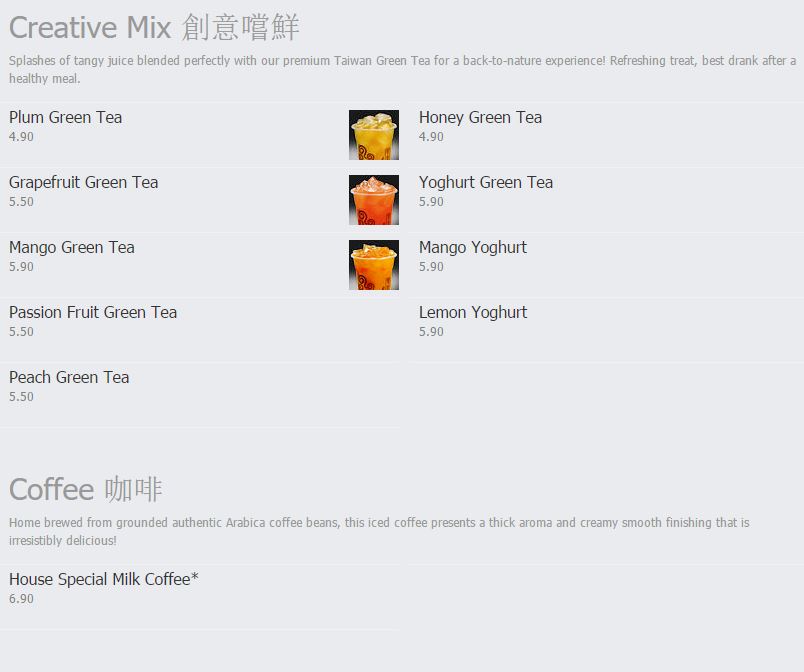Click the 4.90 price under Honey Green Tea

[431, 137]
